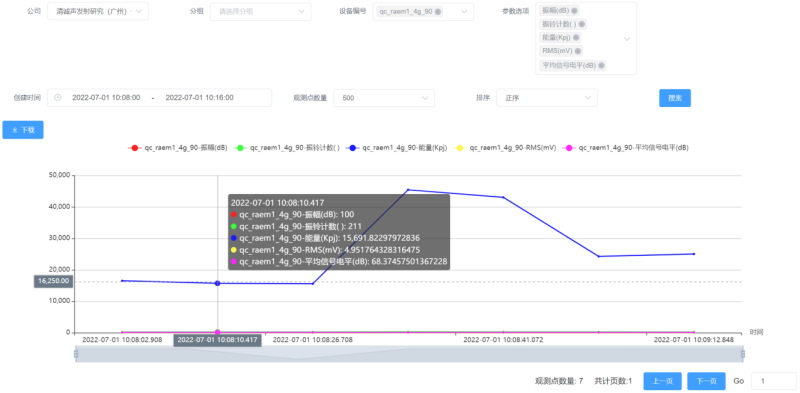Open the 排序 sort order dropdown
Viewport: 800px width, 393px height.
pos(547,98)
